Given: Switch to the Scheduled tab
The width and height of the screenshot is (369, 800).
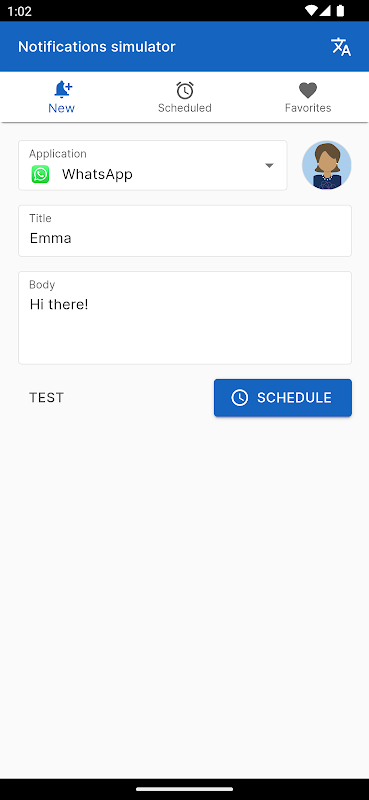Looking at the screenshot, I should 185,97.
